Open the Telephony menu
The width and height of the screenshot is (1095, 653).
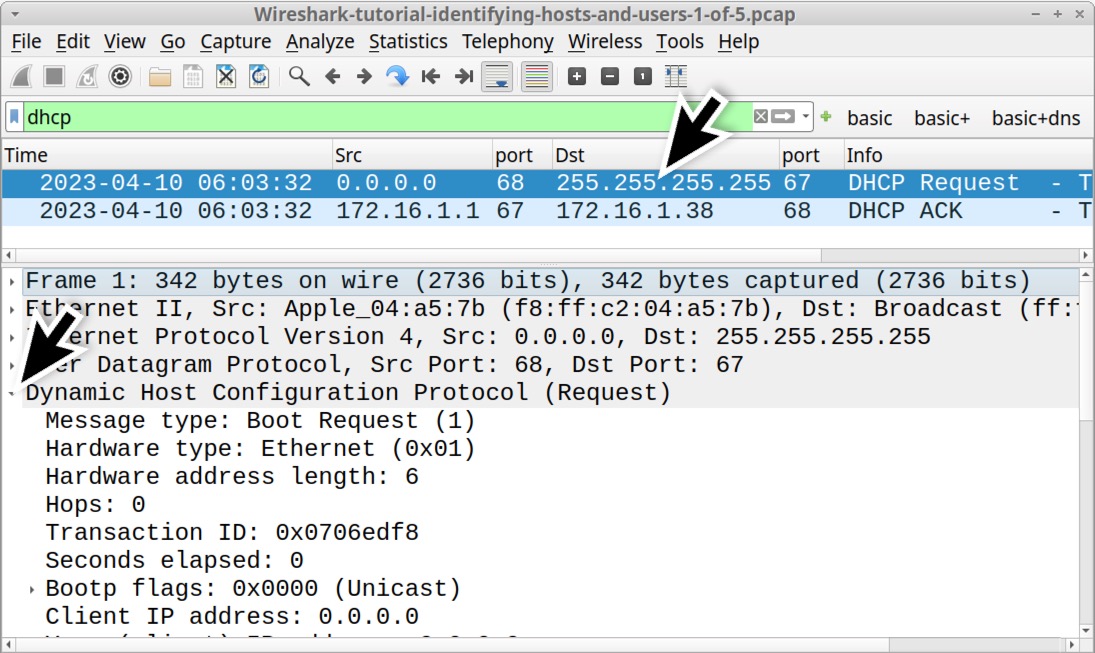508,42
